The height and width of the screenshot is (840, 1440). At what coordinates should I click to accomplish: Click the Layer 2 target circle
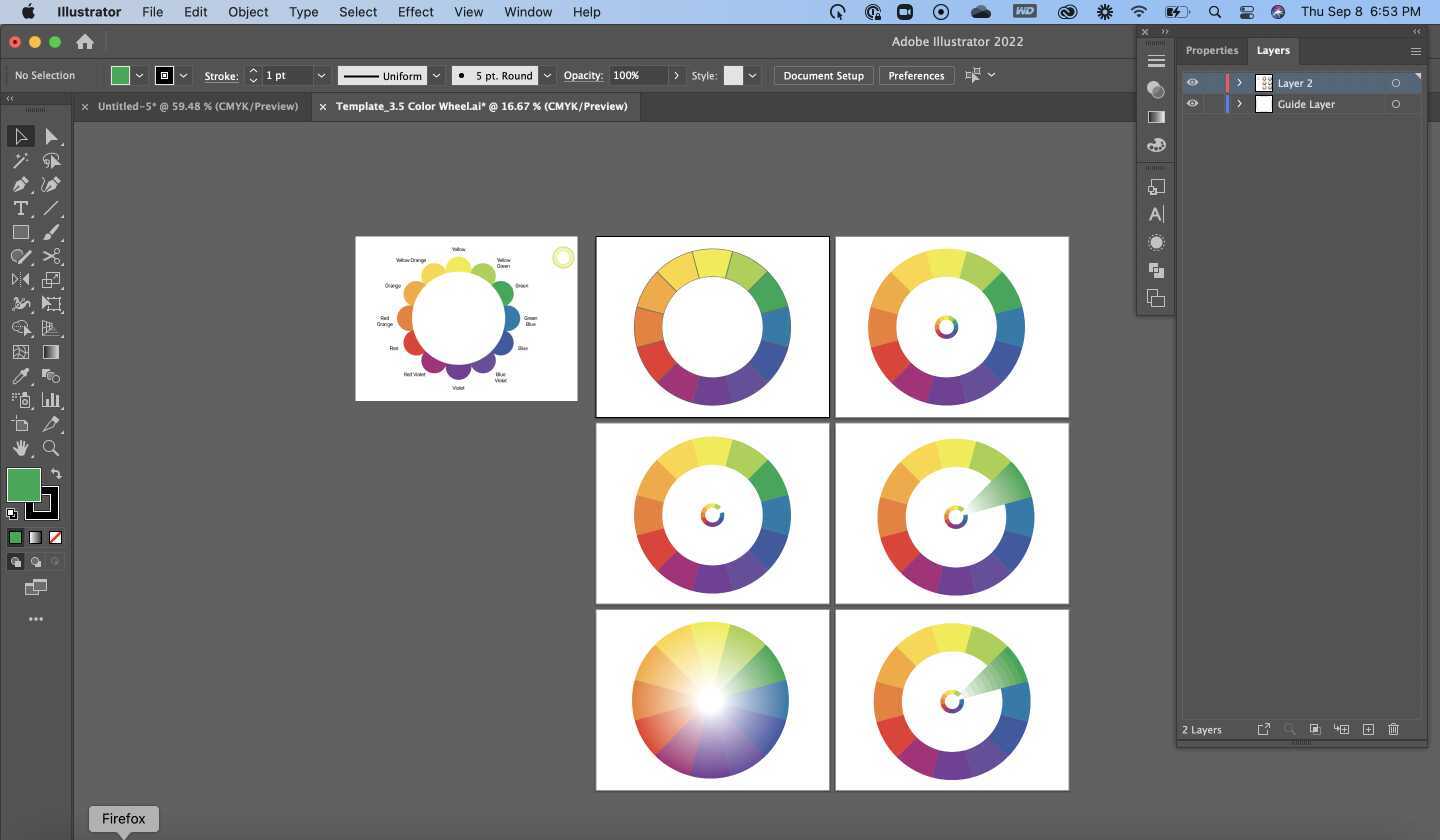point(1396,83)
